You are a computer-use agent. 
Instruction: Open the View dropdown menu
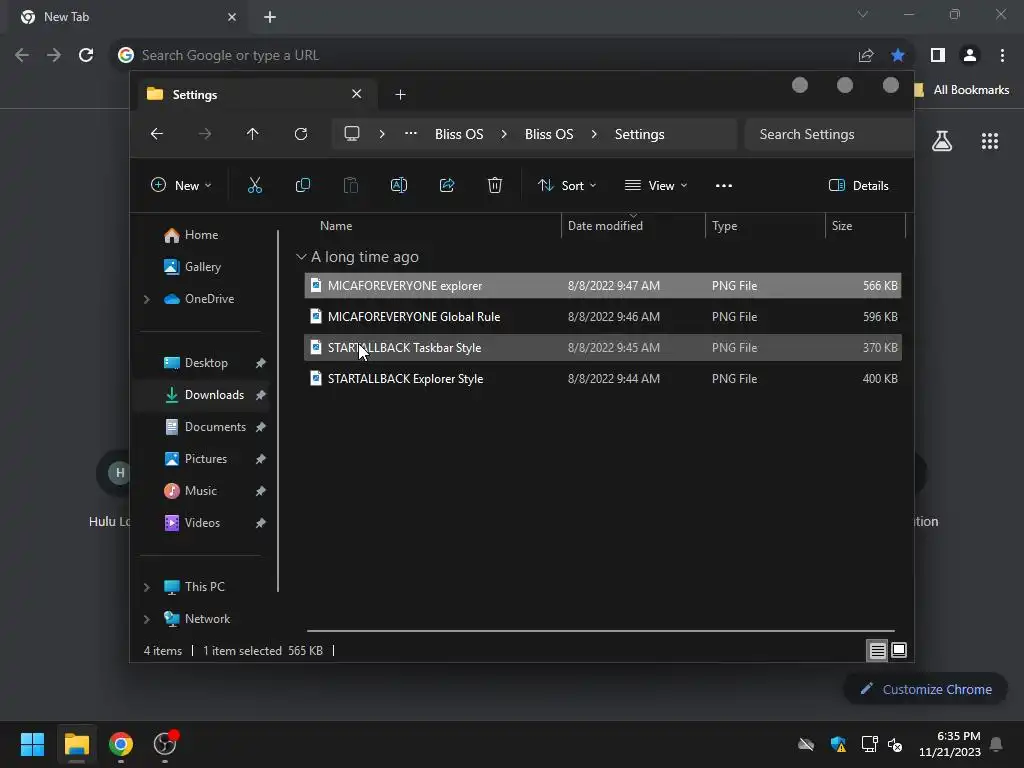pos(656,185)
